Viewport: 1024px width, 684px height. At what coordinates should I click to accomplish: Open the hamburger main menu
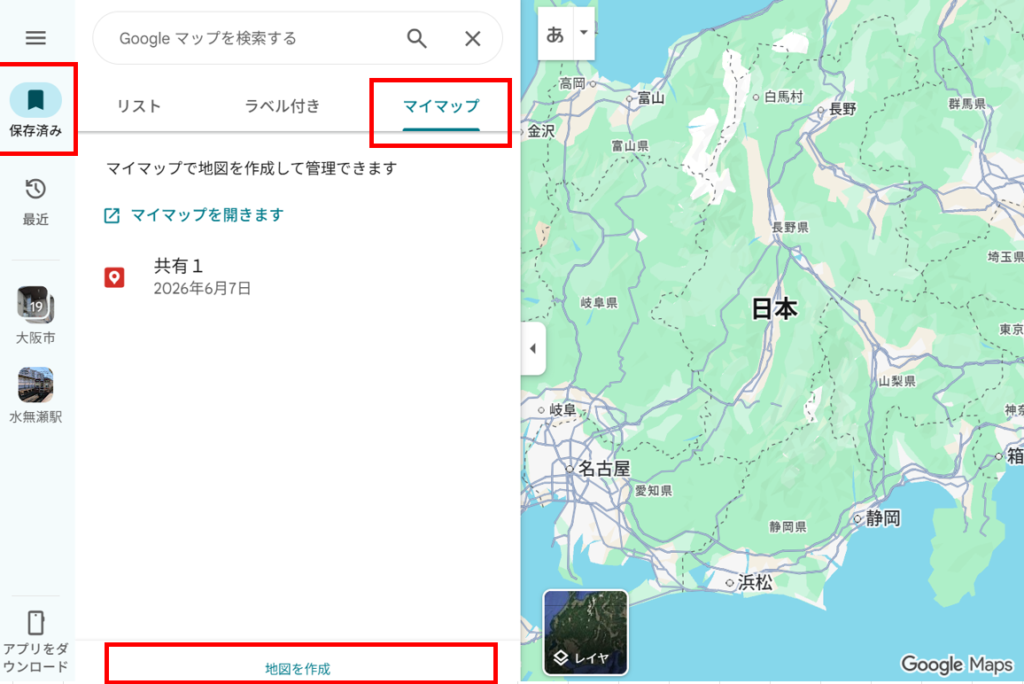[35, 38]
